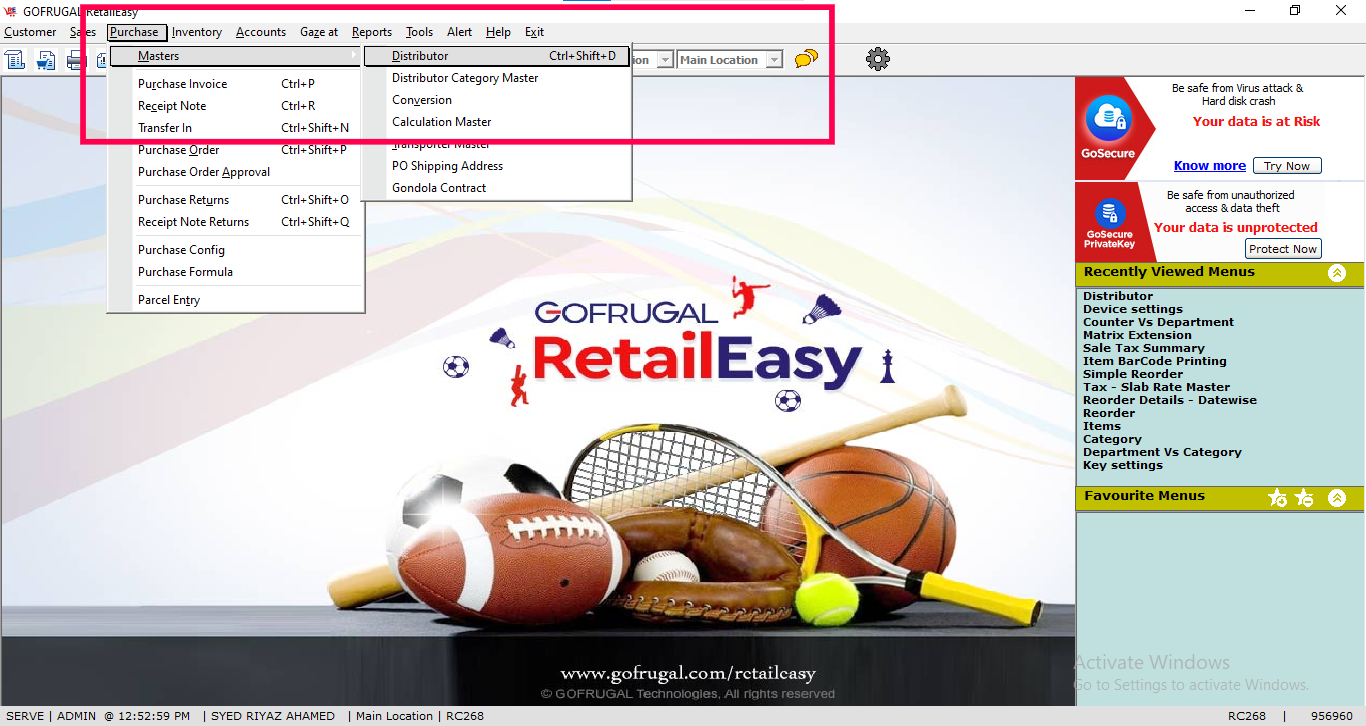The width and height of the screenshot is (1366, 726).
Task: Open Device settings from recent menus
Action: pyautogui.click(x=1133, y=309)
